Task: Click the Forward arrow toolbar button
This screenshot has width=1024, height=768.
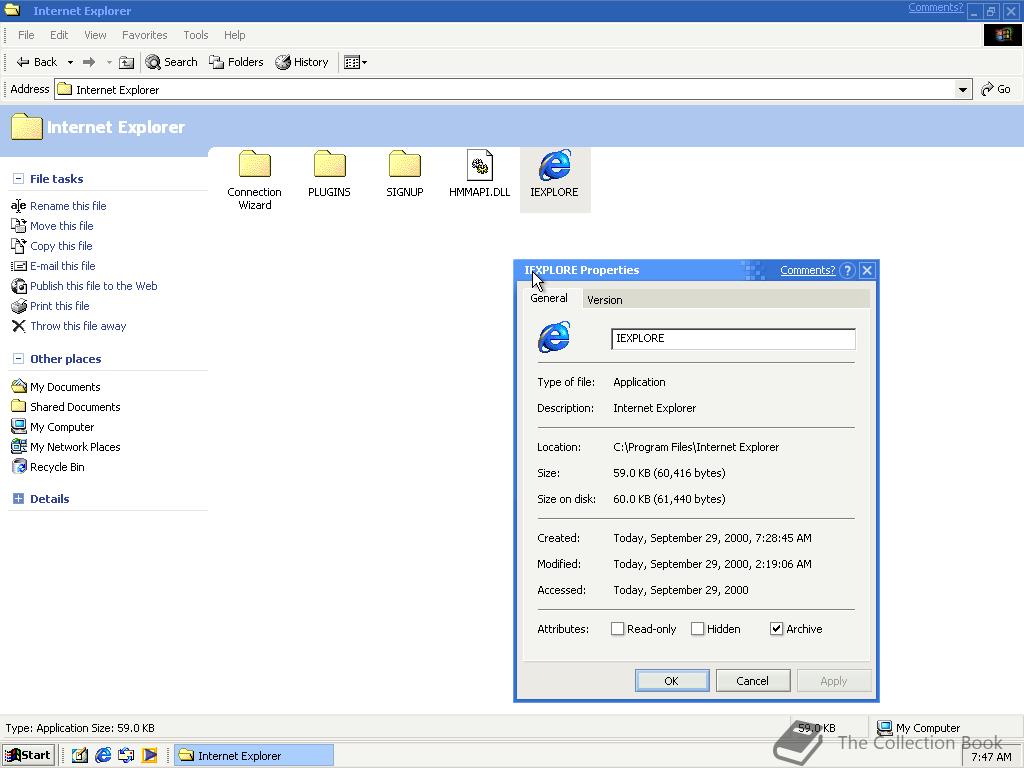Action: 89,62
